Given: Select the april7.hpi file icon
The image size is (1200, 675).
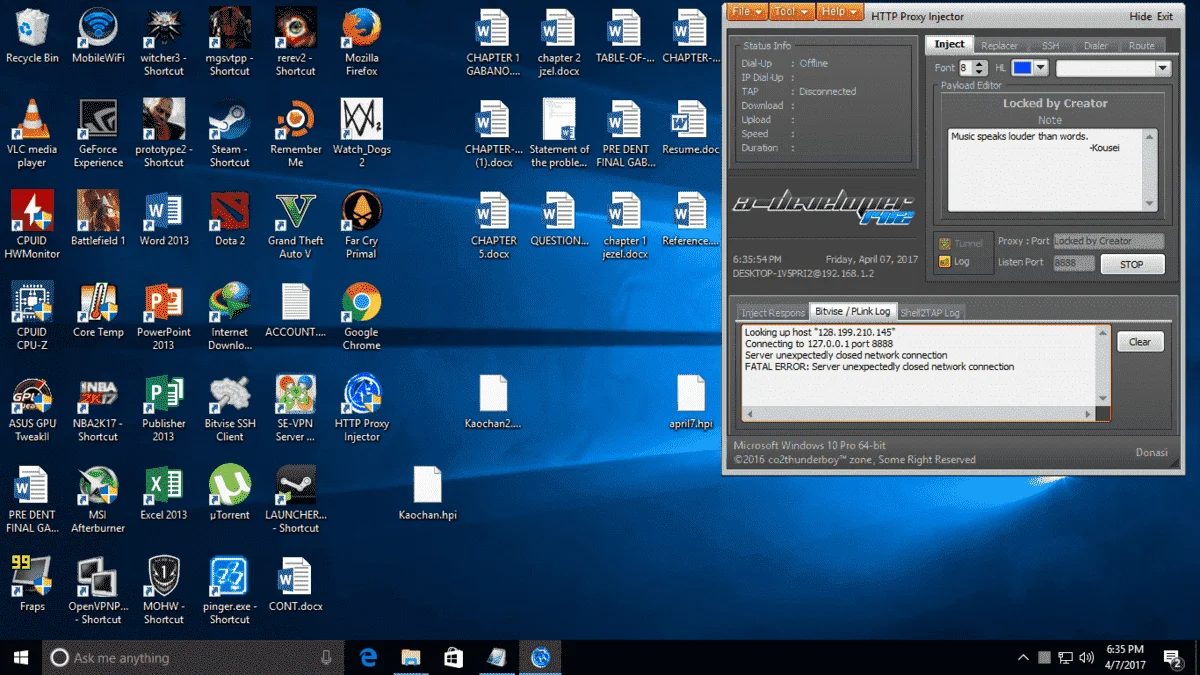Looking at the screenshot, I should coord(691,402).
